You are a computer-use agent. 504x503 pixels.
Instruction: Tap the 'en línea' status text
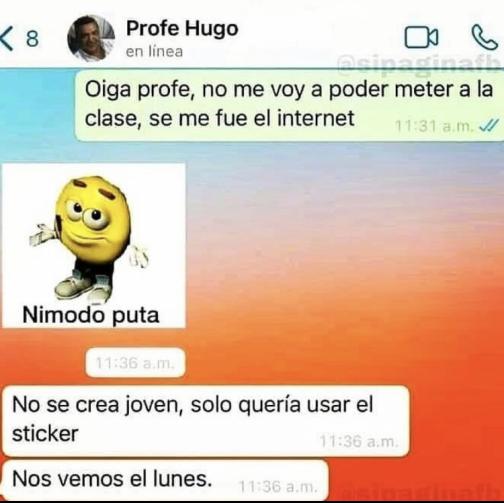154,52
